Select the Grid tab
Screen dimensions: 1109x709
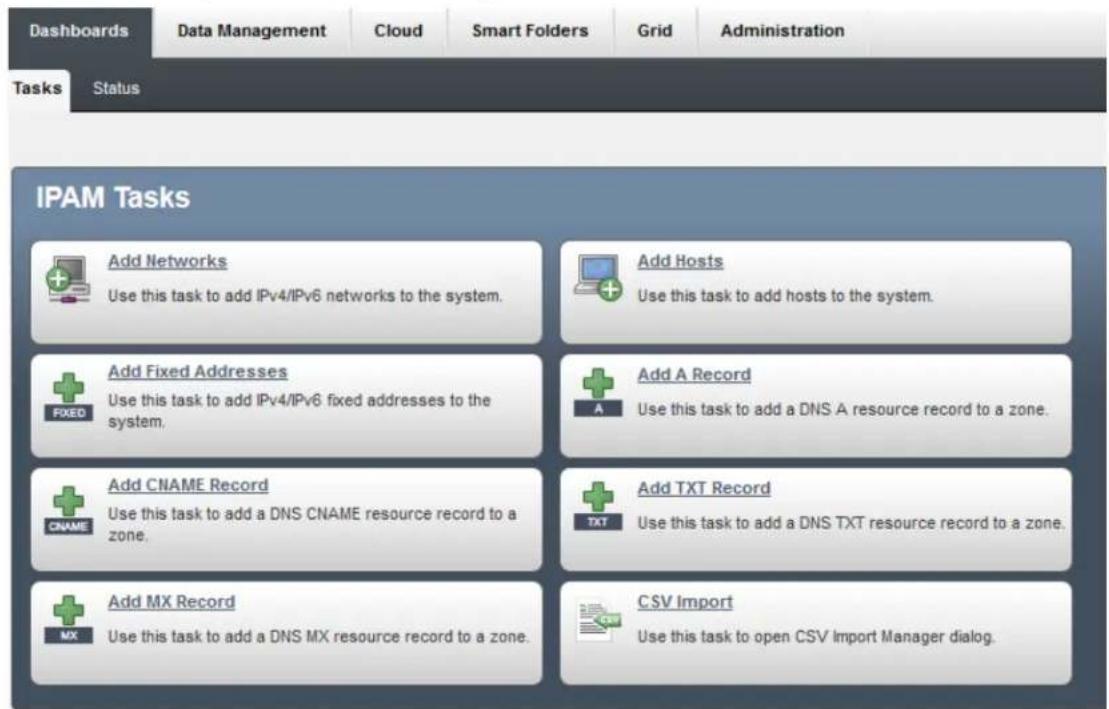[655, 31]
